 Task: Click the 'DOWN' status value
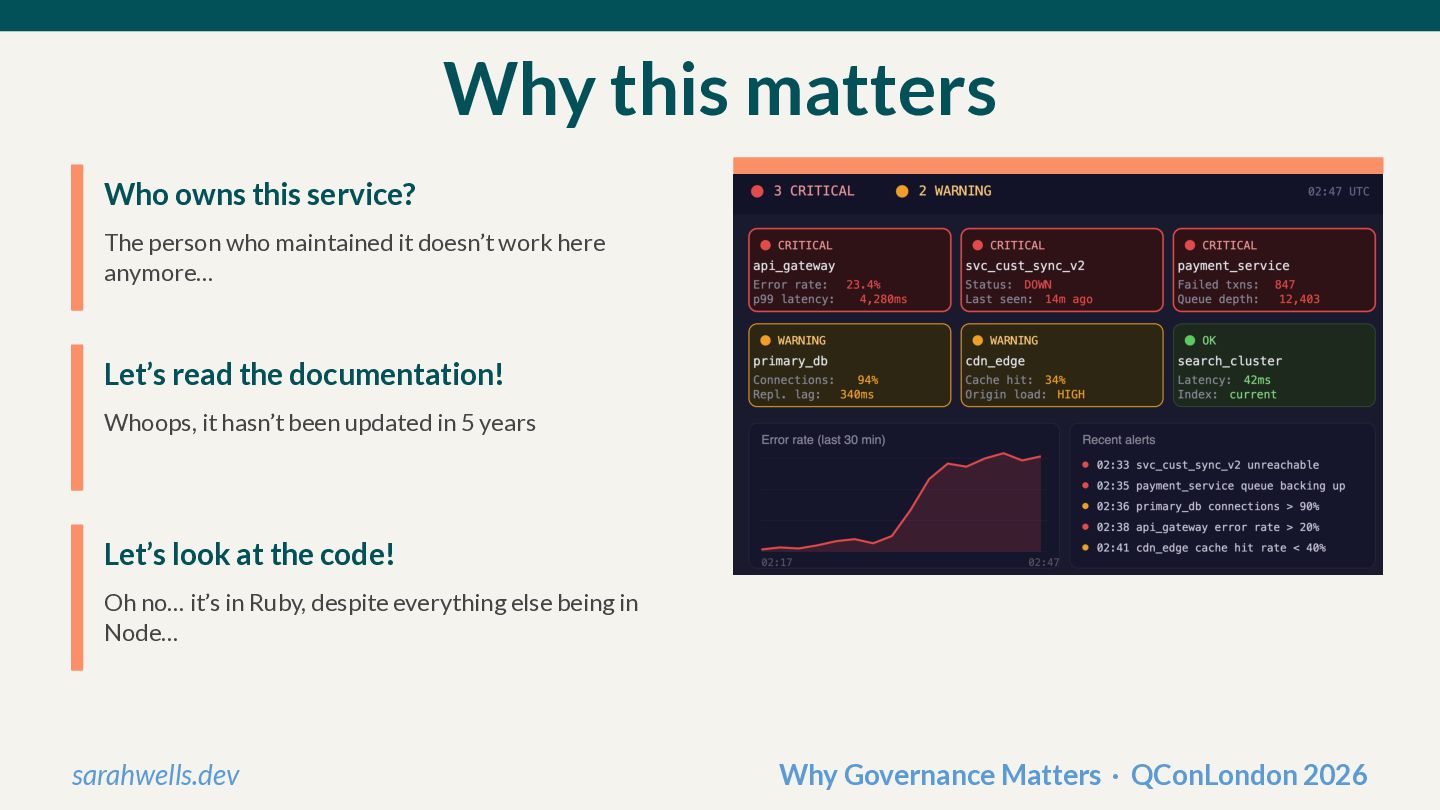[x=1038, y=285]
